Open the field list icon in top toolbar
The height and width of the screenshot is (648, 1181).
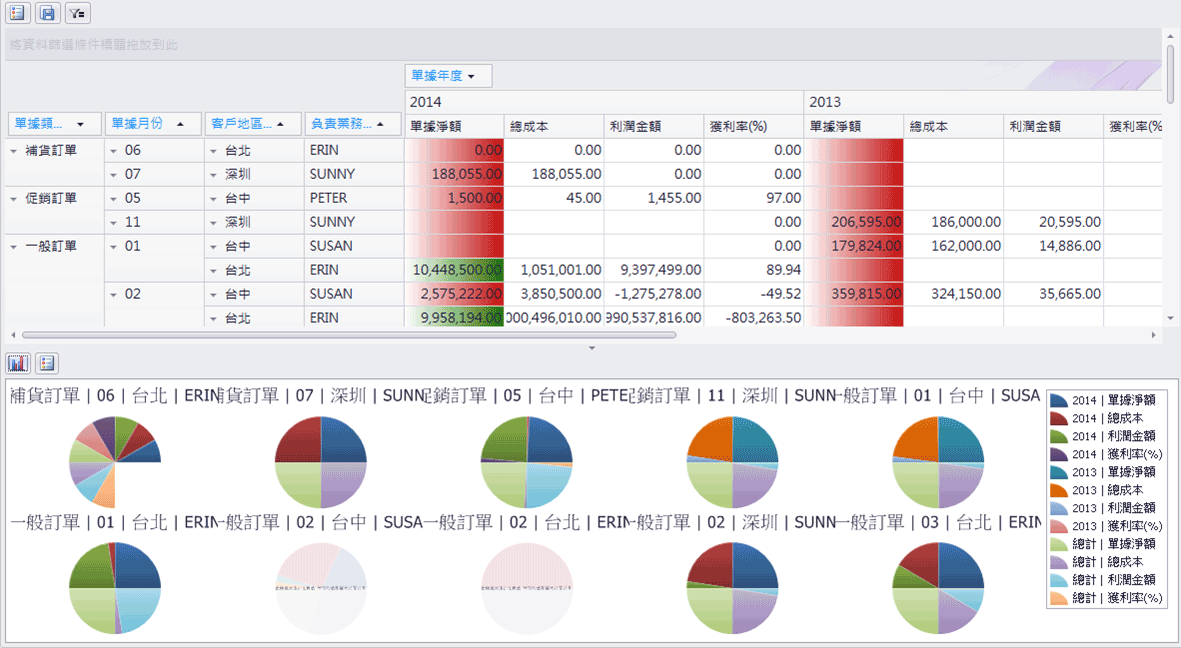pyautogui.click(x=17, y=13)
